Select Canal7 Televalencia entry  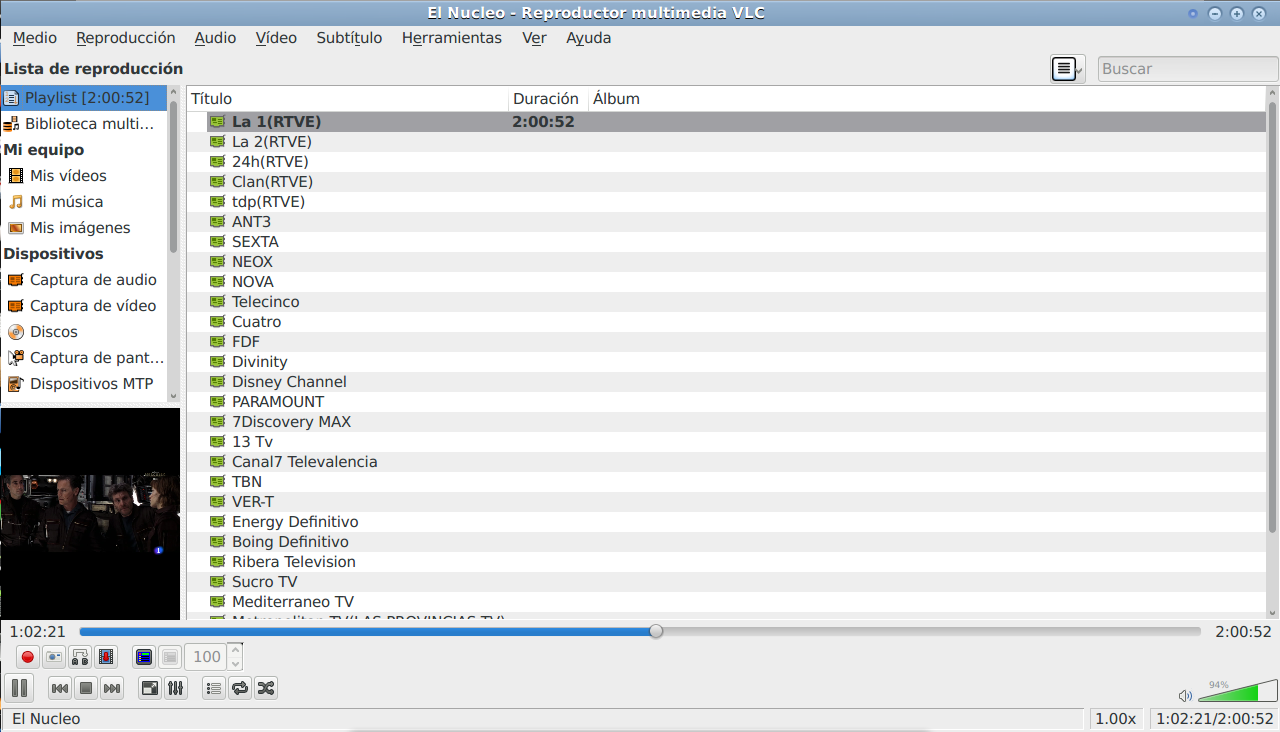click(736, 462)
